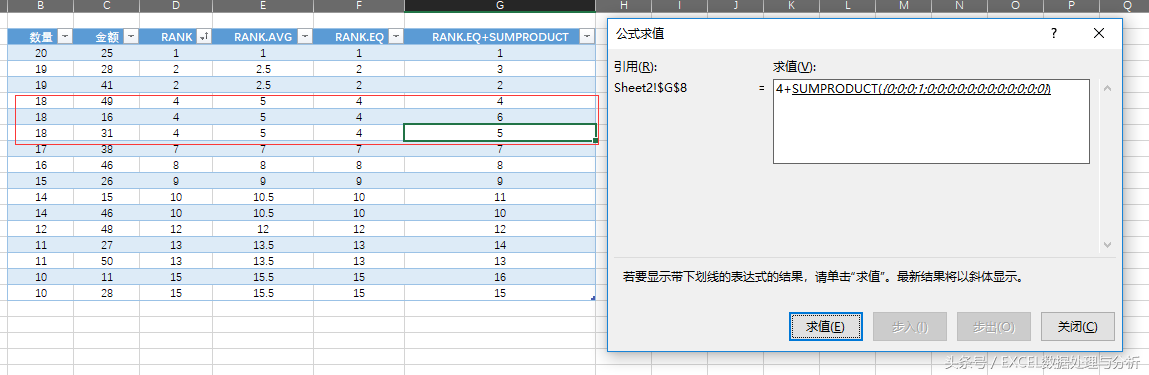The height and width of the screenshot is (375, 1149).
Task: Click scroll up arrow in evaluation box
Action: [1107, 89]
